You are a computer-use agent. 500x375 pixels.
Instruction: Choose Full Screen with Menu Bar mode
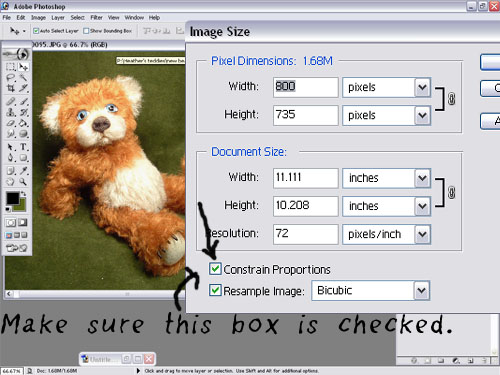[17, 235]
